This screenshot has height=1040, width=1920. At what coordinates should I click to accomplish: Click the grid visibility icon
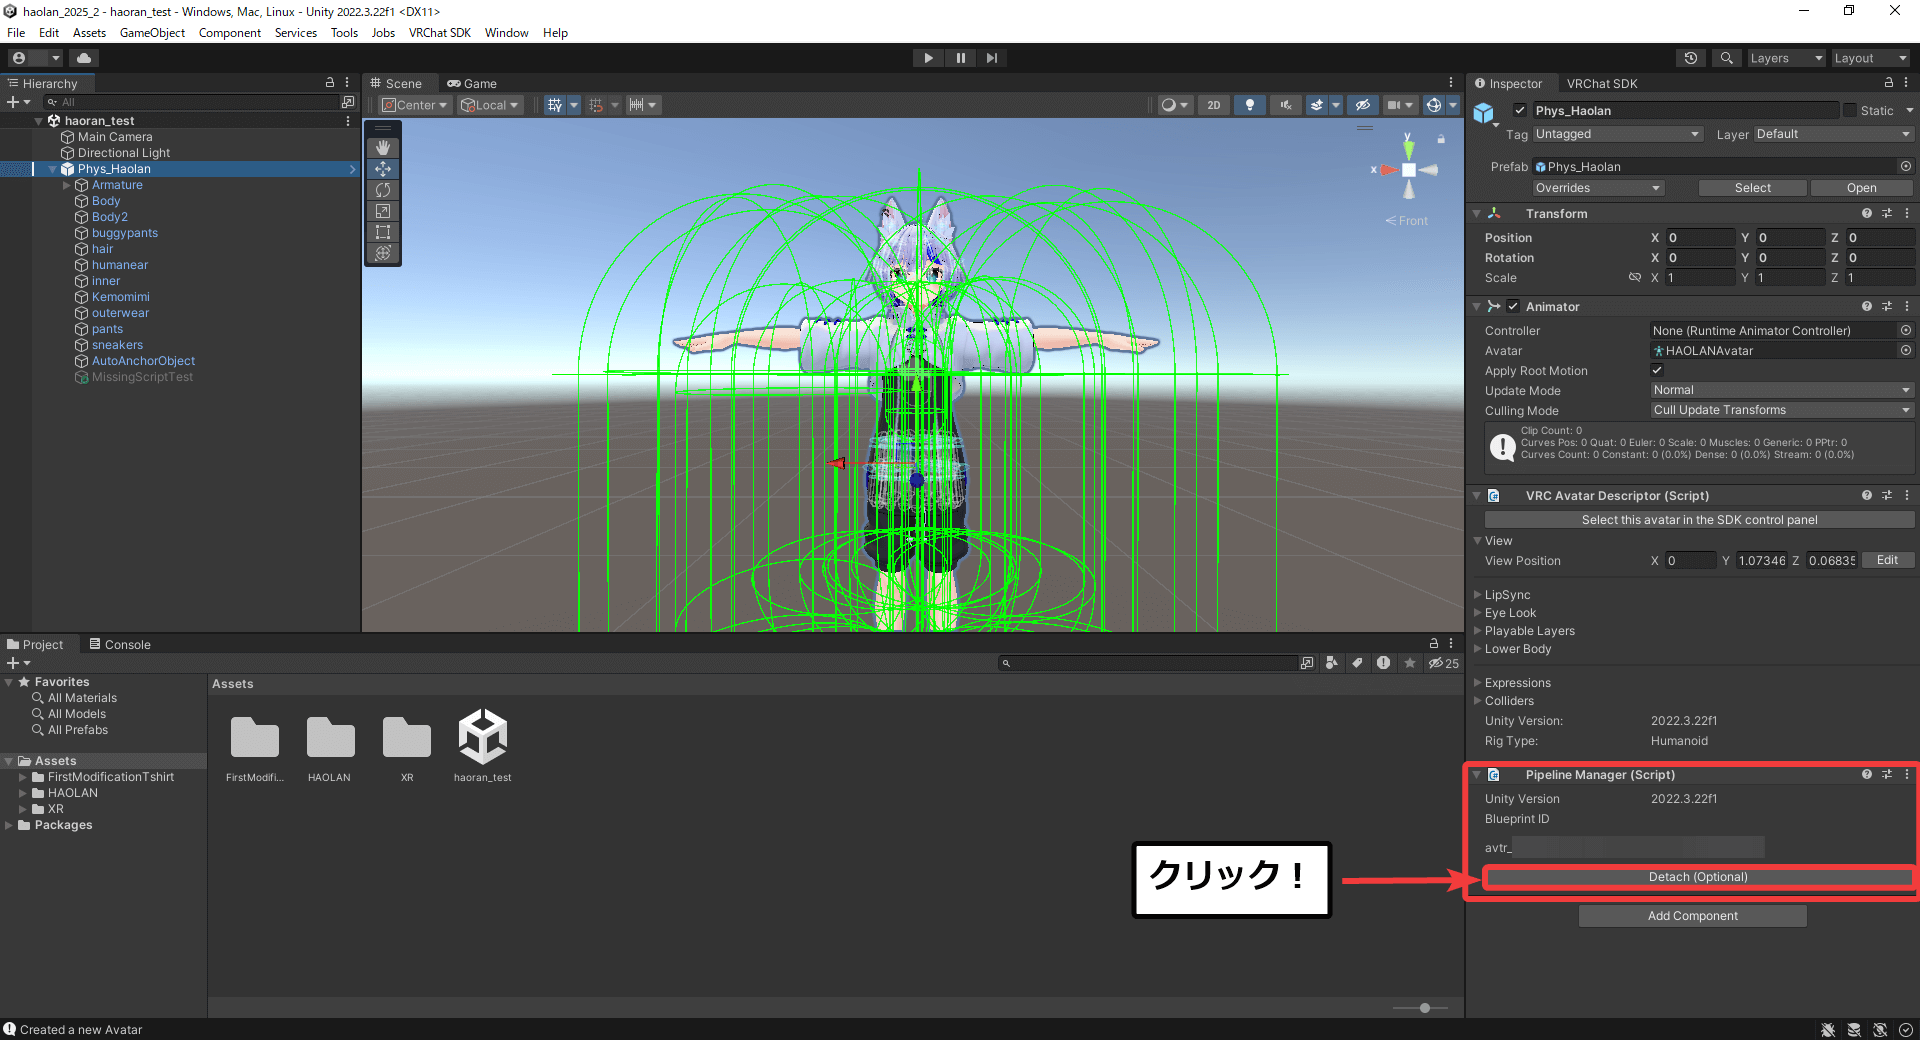tap(555, 105)
